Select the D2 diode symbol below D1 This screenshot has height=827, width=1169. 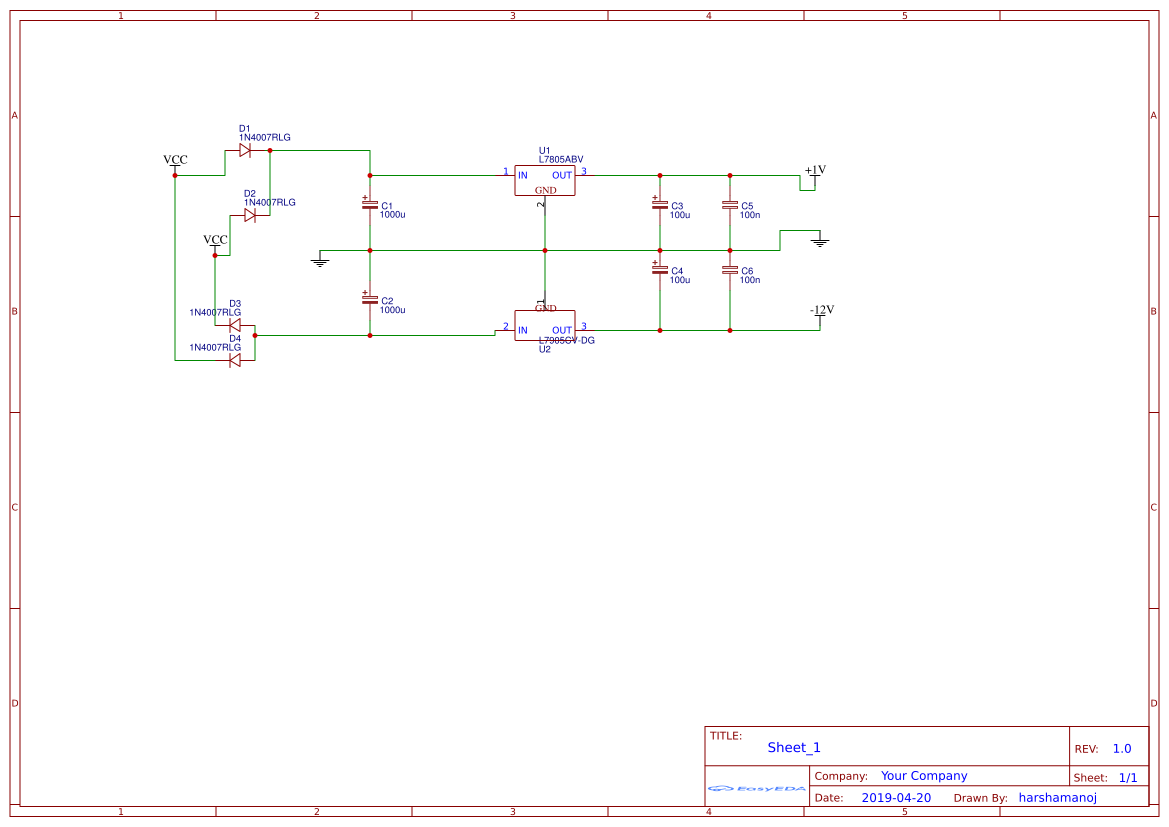pos(252,213)
